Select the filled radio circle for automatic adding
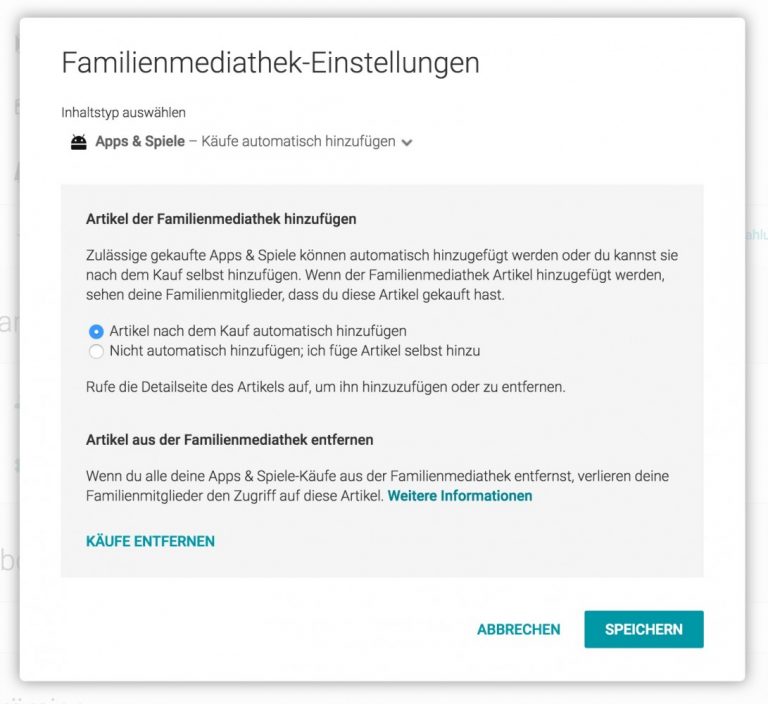768x704 pixels. tap(96, 331)
